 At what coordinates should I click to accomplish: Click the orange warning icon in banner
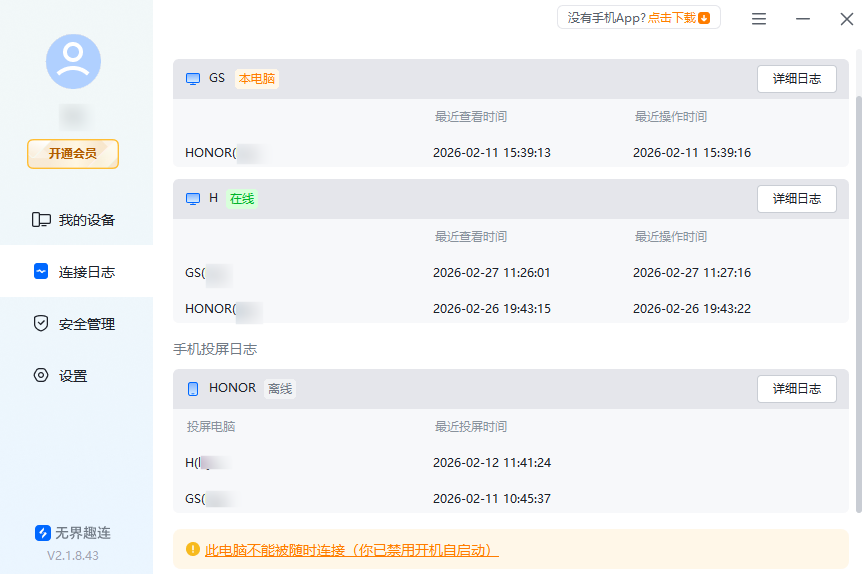pos(192,549)
